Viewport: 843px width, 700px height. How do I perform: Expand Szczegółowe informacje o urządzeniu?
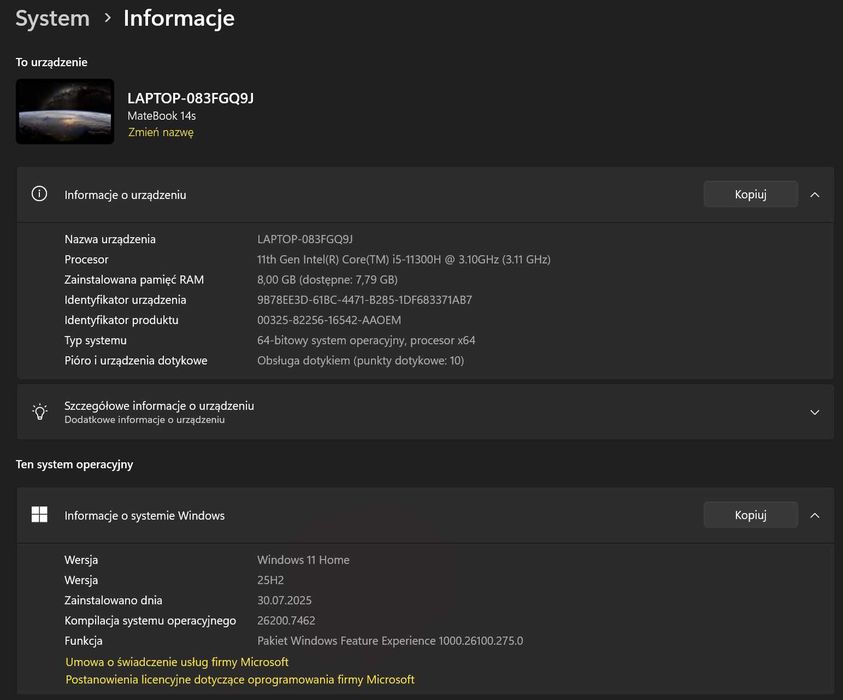pyautogui.click(x=814, y=412)
